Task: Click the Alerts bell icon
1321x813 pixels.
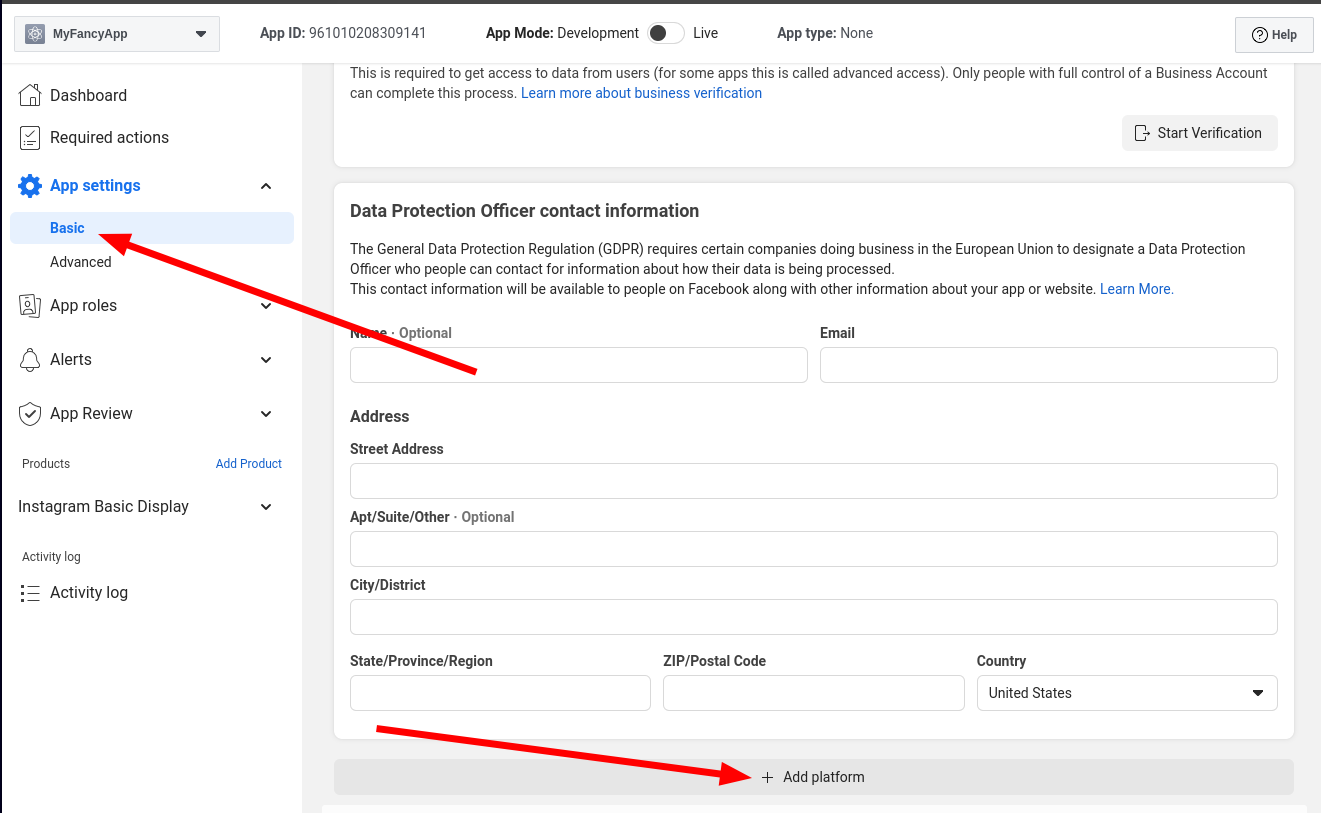Action: (x=30, y=360)
